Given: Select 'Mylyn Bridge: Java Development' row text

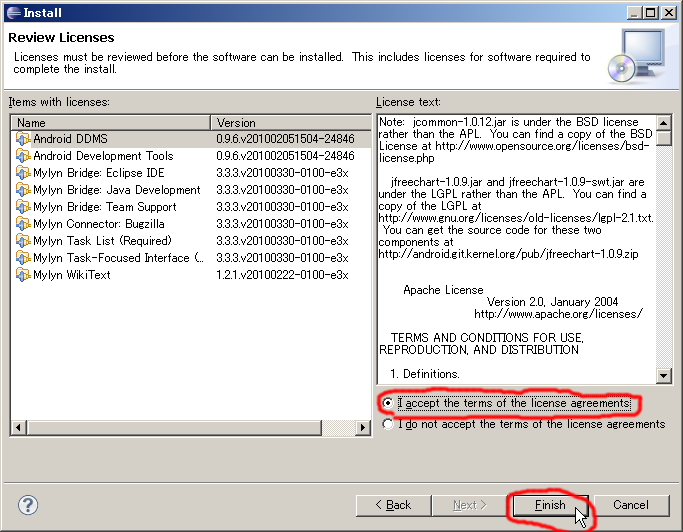Looking at the screenshot, I should coord(117,190).
